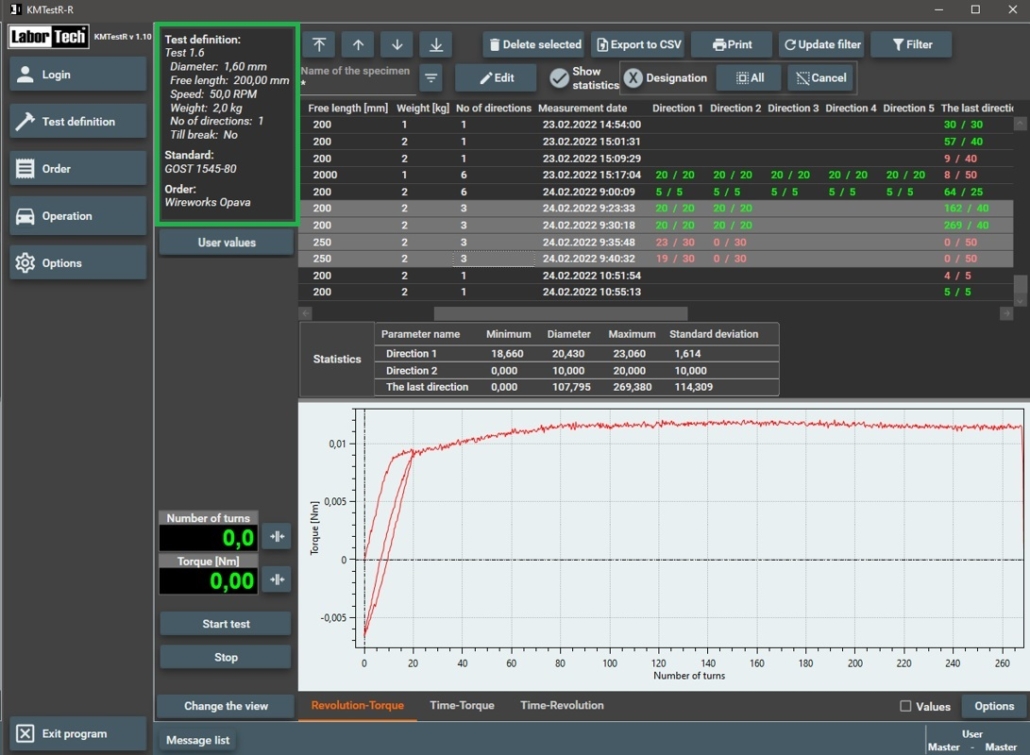Open the specimen name filter dropdown
The width and height of the screenshot is (1030, 755).
(431, 77)
